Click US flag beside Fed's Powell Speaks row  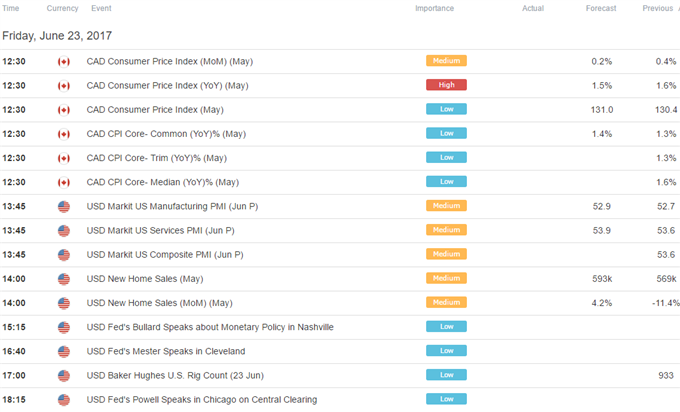[x=64, y=400]
